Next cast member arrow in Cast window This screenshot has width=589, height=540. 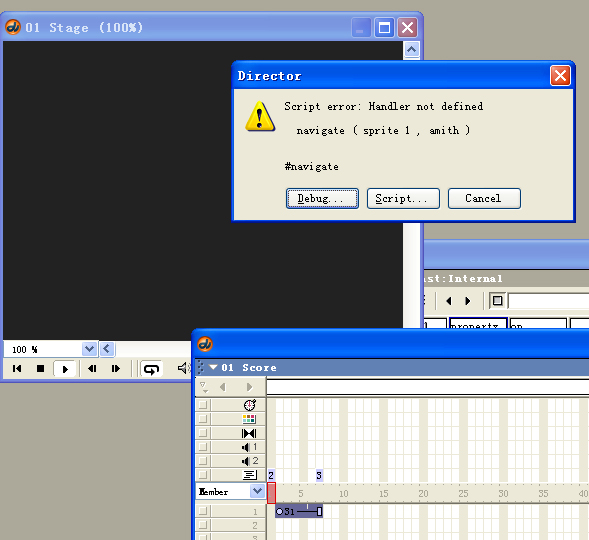468,301
